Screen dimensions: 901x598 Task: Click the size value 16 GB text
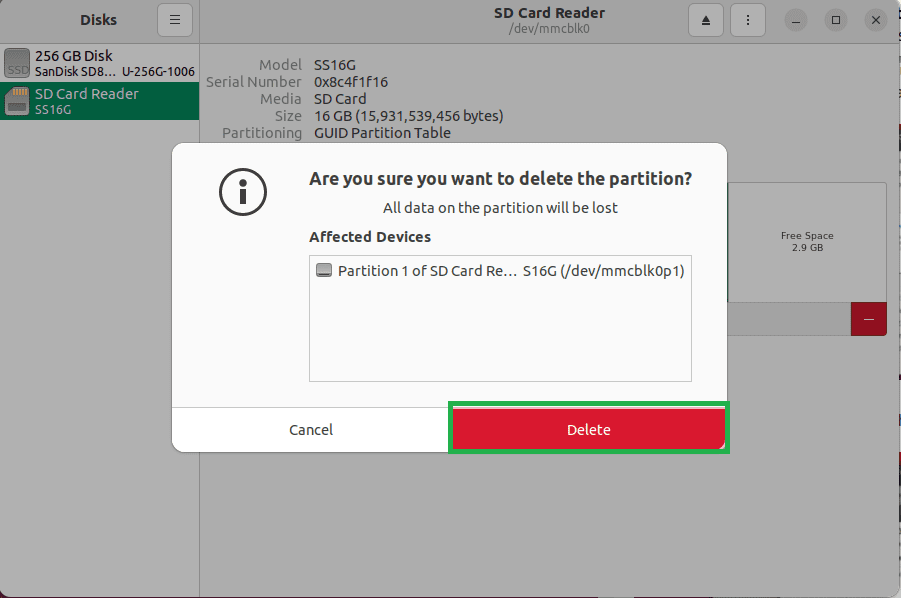[409, 116]
